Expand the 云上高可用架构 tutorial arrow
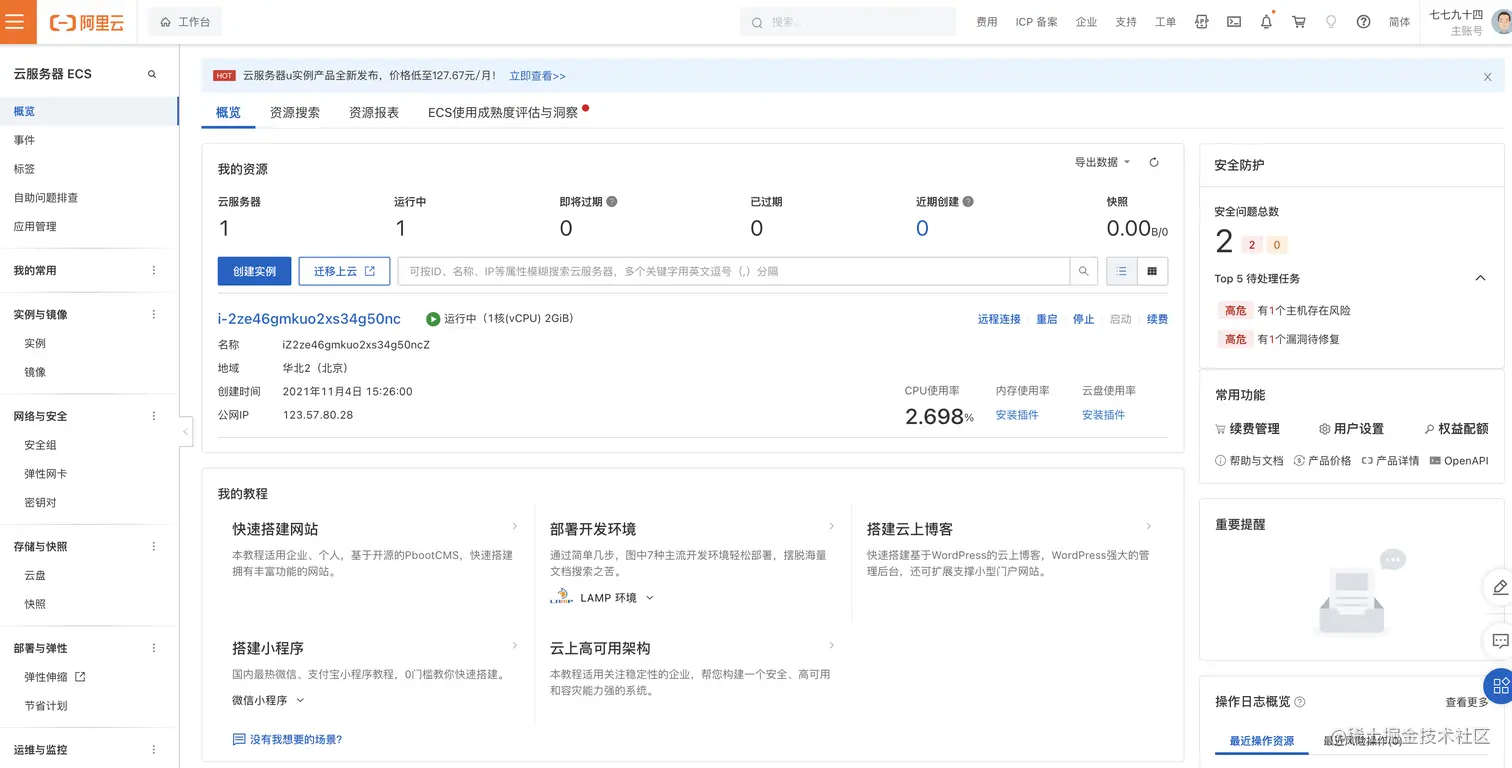This screenshot has height=768, width=1512. click(832, 646)
